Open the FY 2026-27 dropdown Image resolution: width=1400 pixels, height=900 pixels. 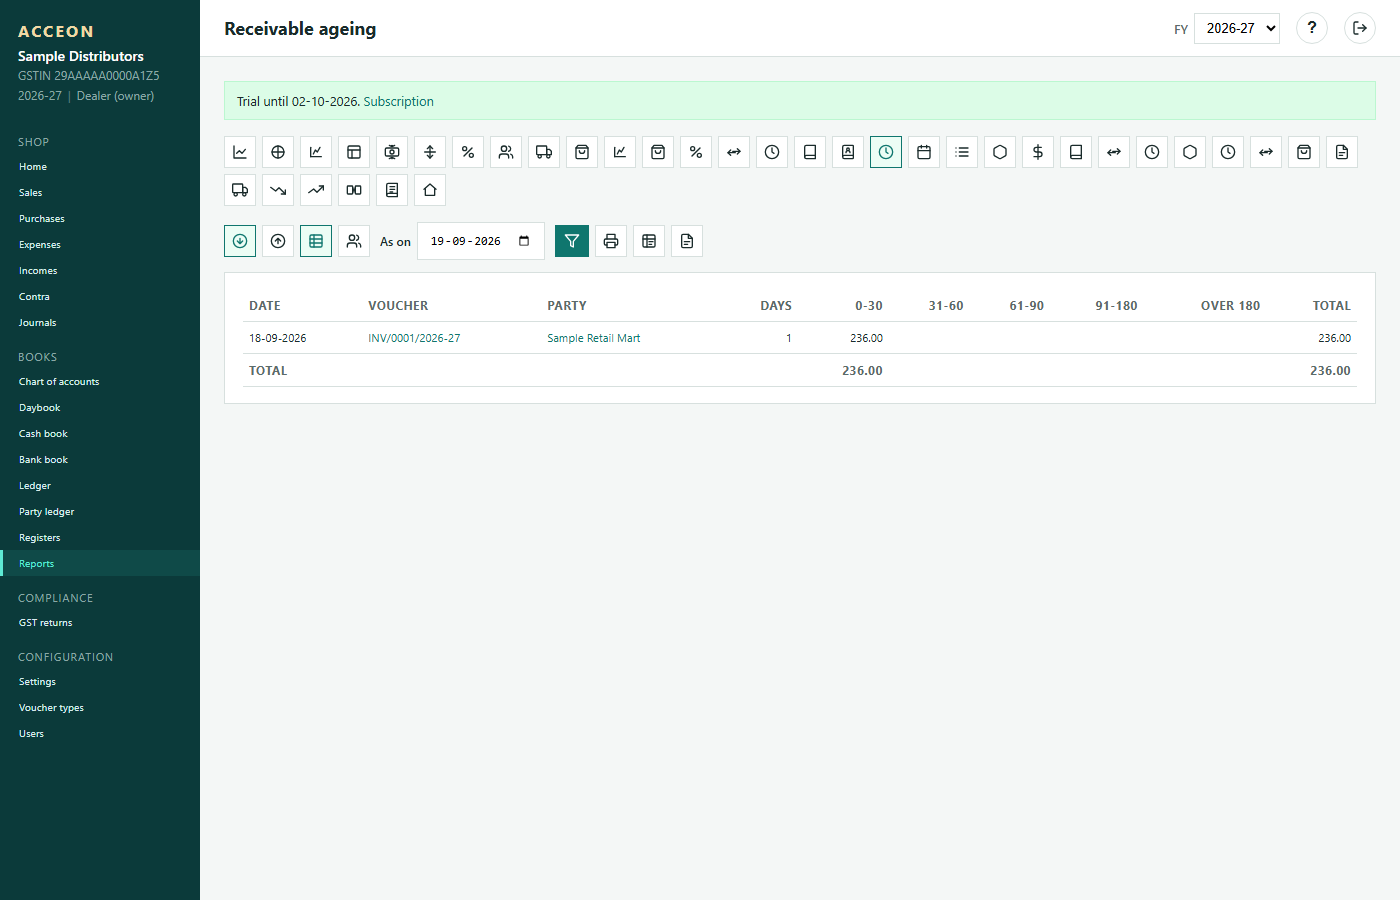coord(1237,28)
